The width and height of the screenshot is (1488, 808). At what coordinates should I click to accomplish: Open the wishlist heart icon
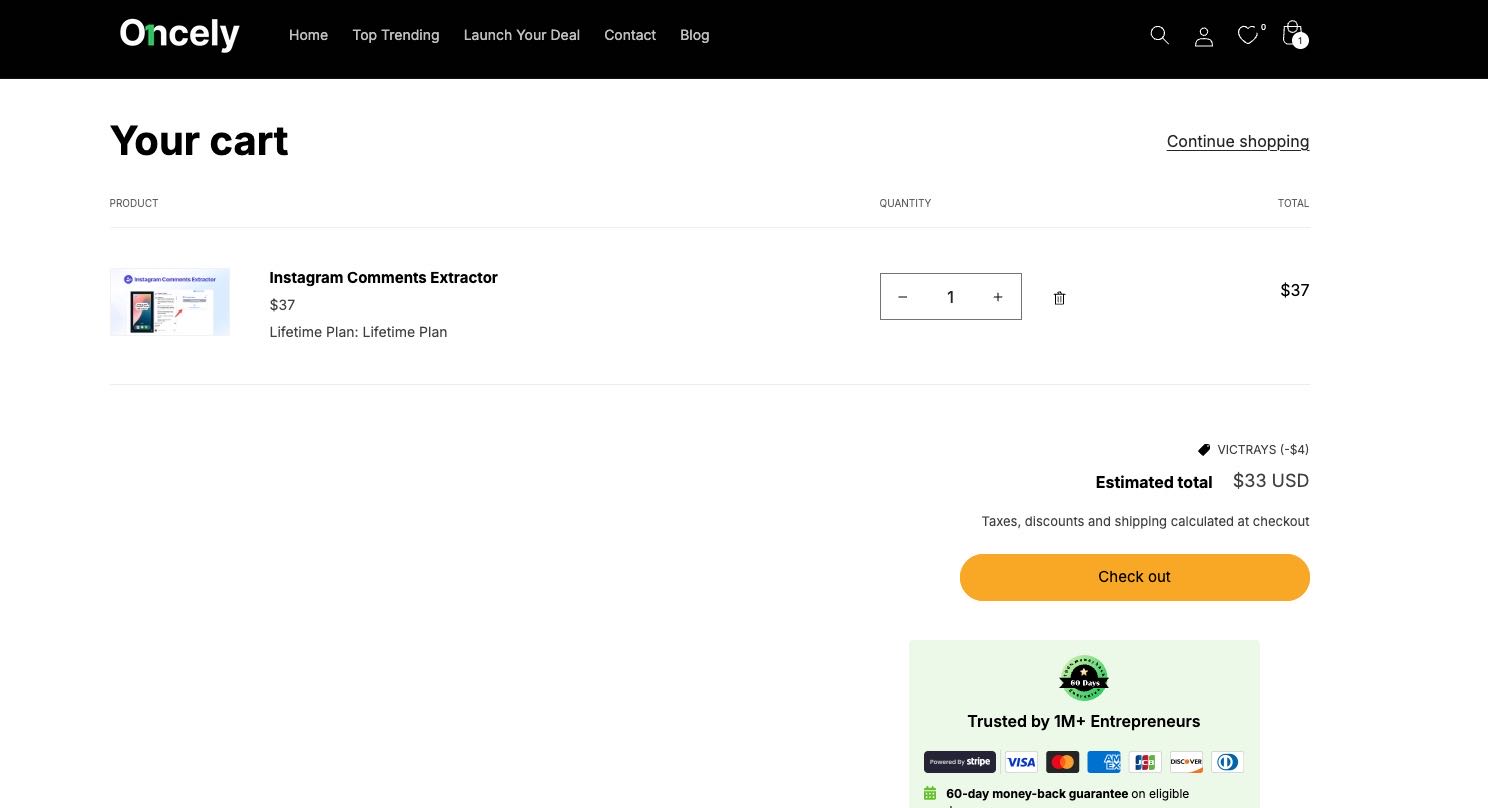coord(1248,35)
